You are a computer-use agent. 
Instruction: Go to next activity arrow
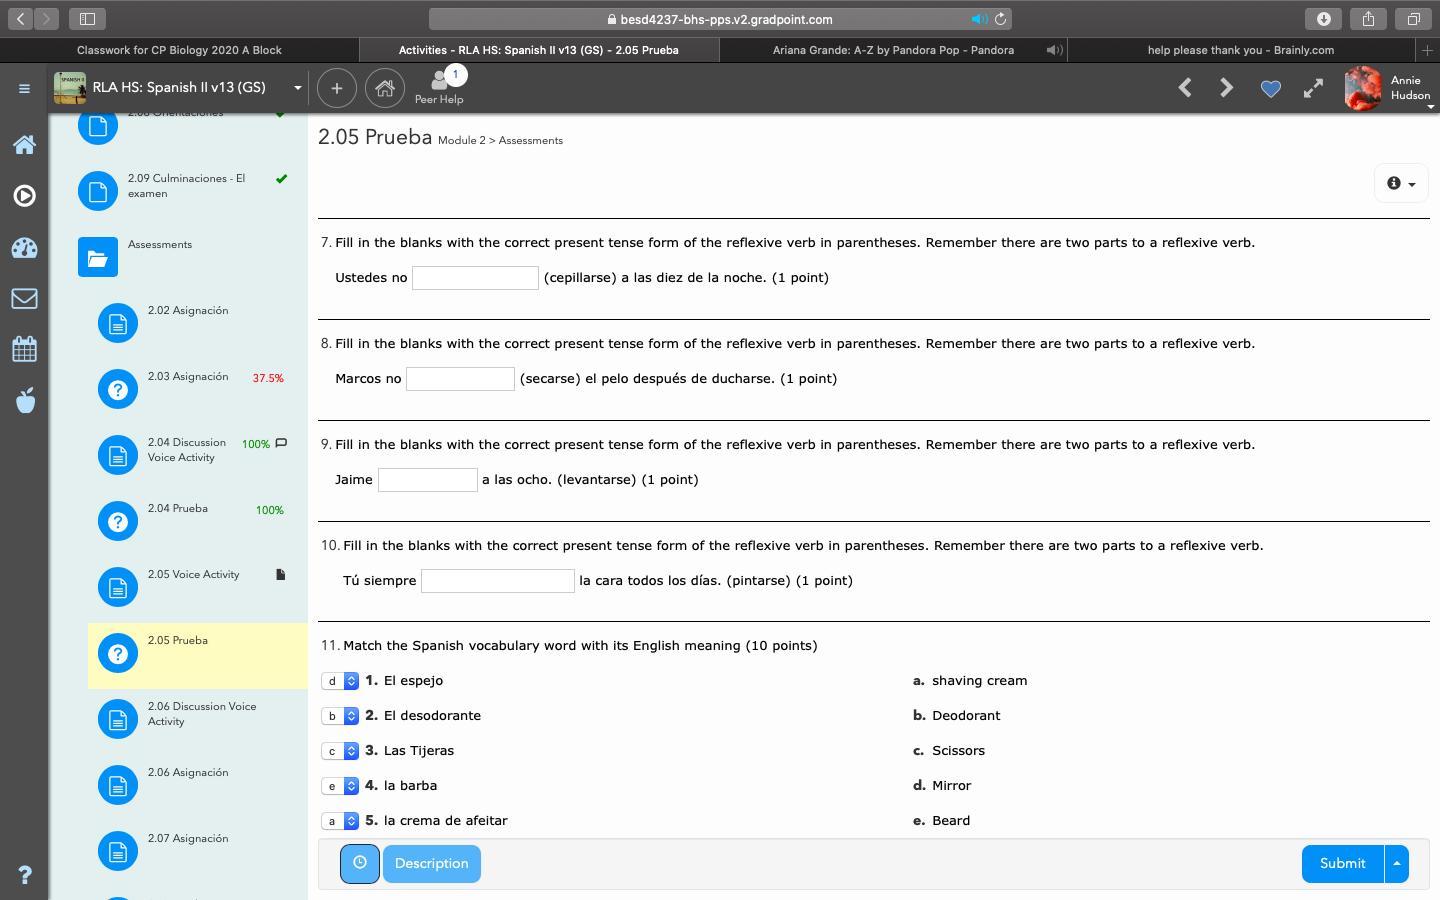[x=1227, y=88]
